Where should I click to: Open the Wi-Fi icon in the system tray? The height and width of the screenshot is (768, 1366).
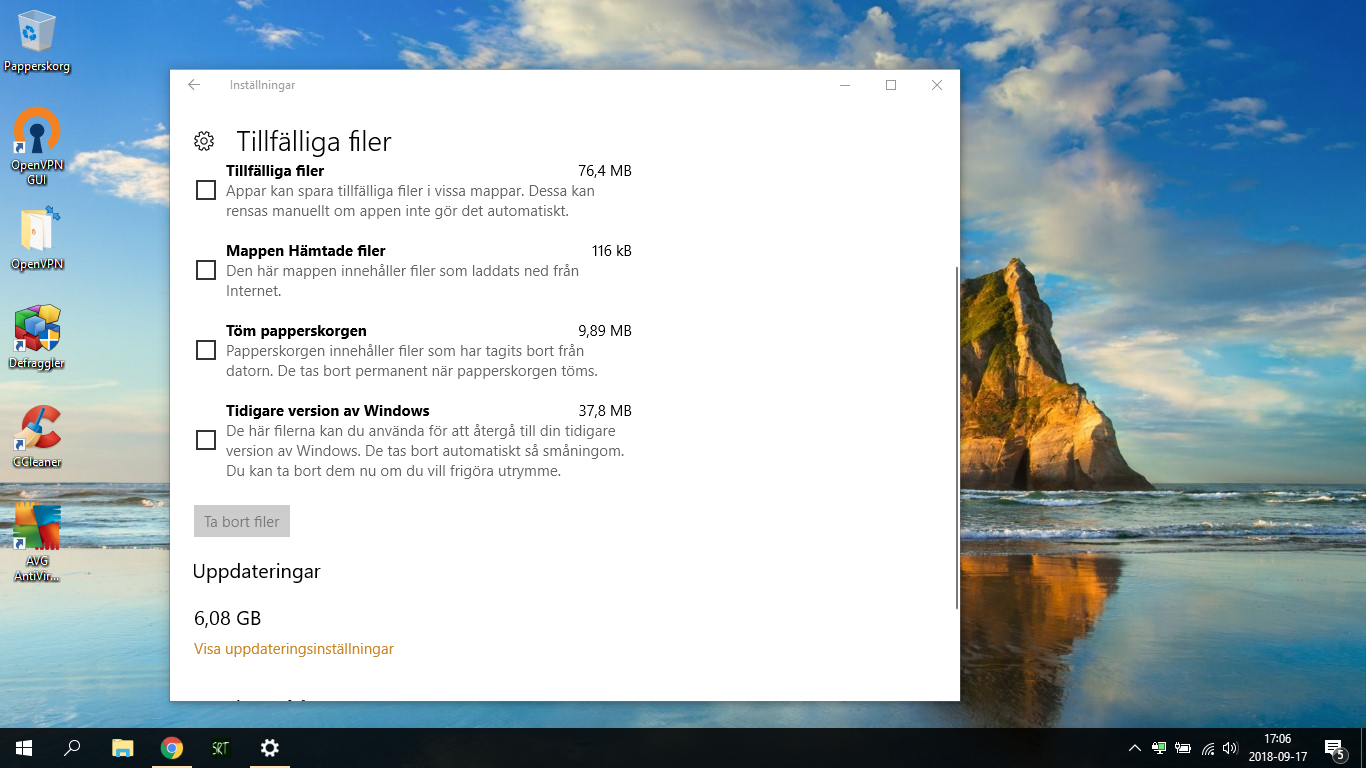point(1206,747)
